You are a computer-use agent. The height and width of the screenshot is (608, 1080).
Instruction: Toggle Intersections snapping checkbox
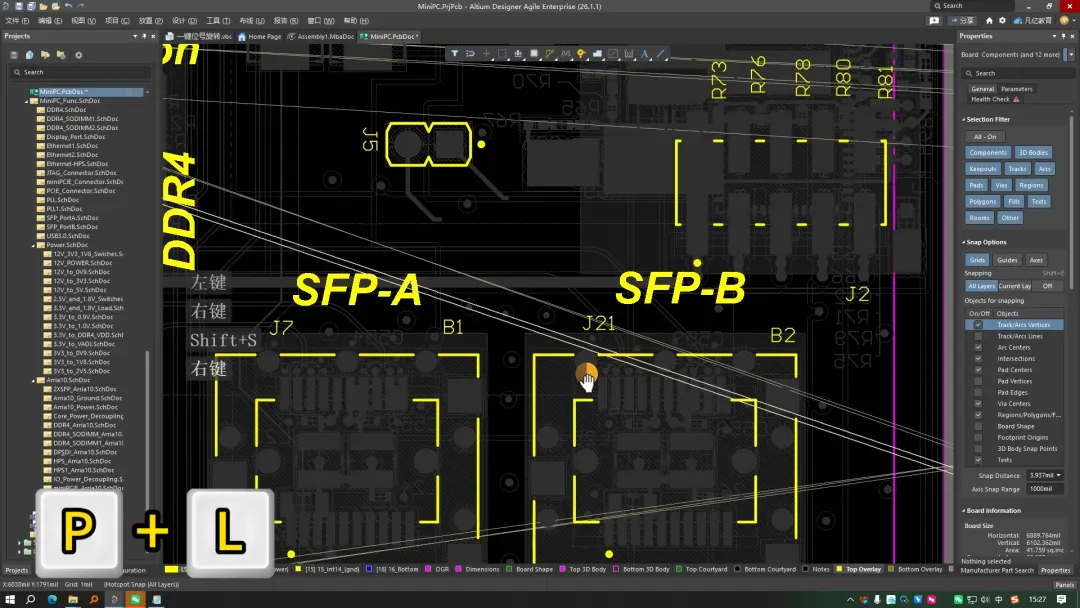point(978,359)
